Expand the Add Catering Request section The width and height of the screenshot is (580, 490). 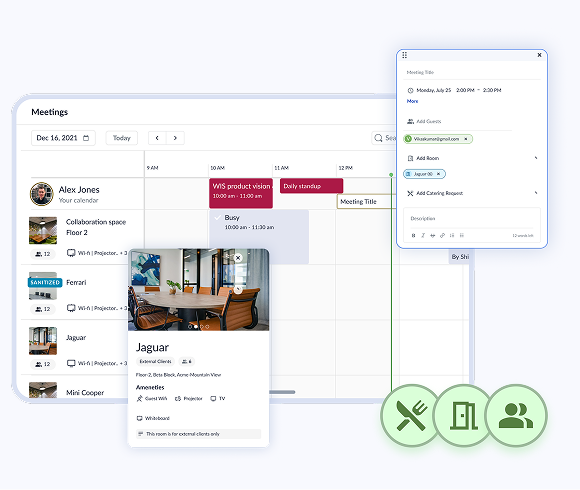[x=536, y=193]
